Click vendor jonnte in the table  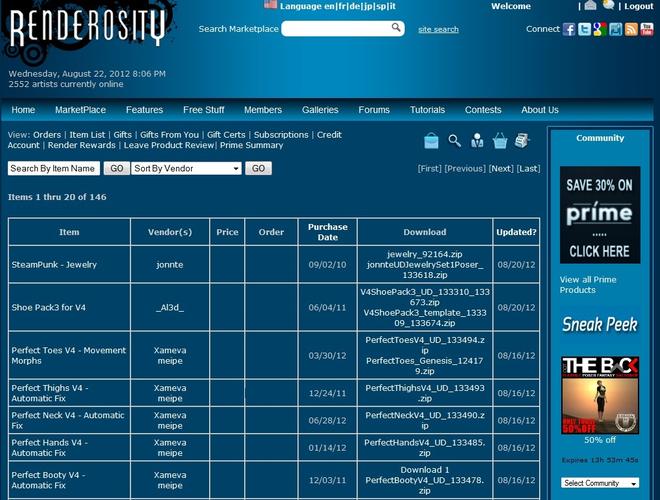click(x=170, y=265)
